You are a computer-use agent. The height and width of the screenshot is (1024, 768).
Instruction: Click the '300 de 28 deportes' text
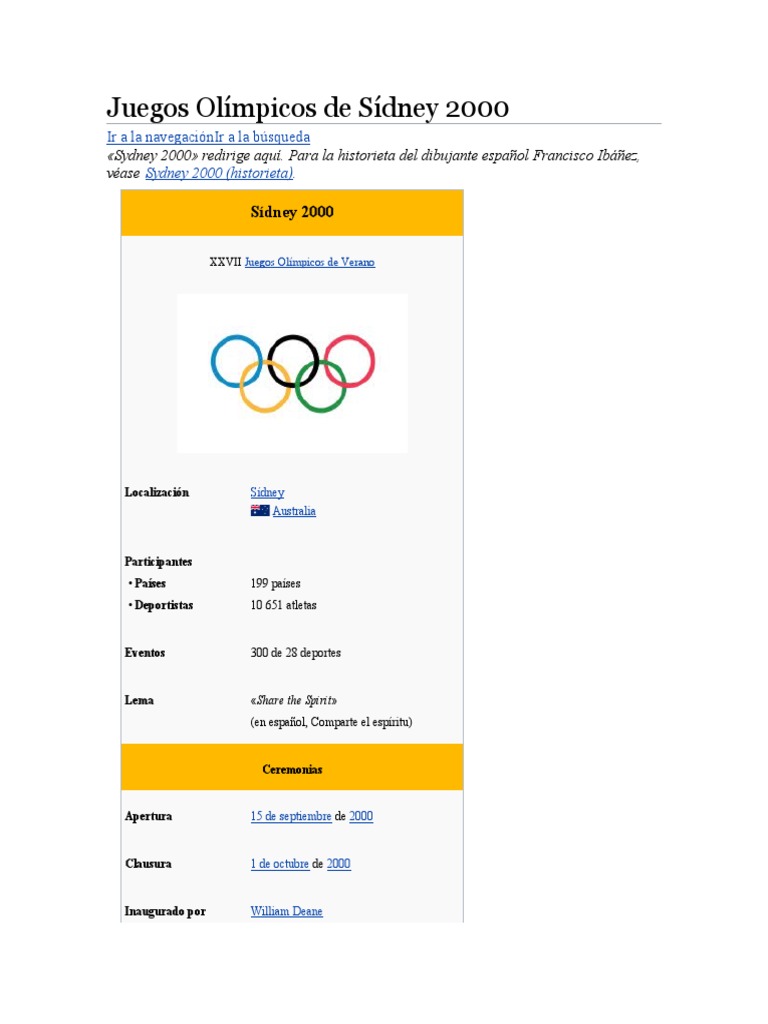295,653
